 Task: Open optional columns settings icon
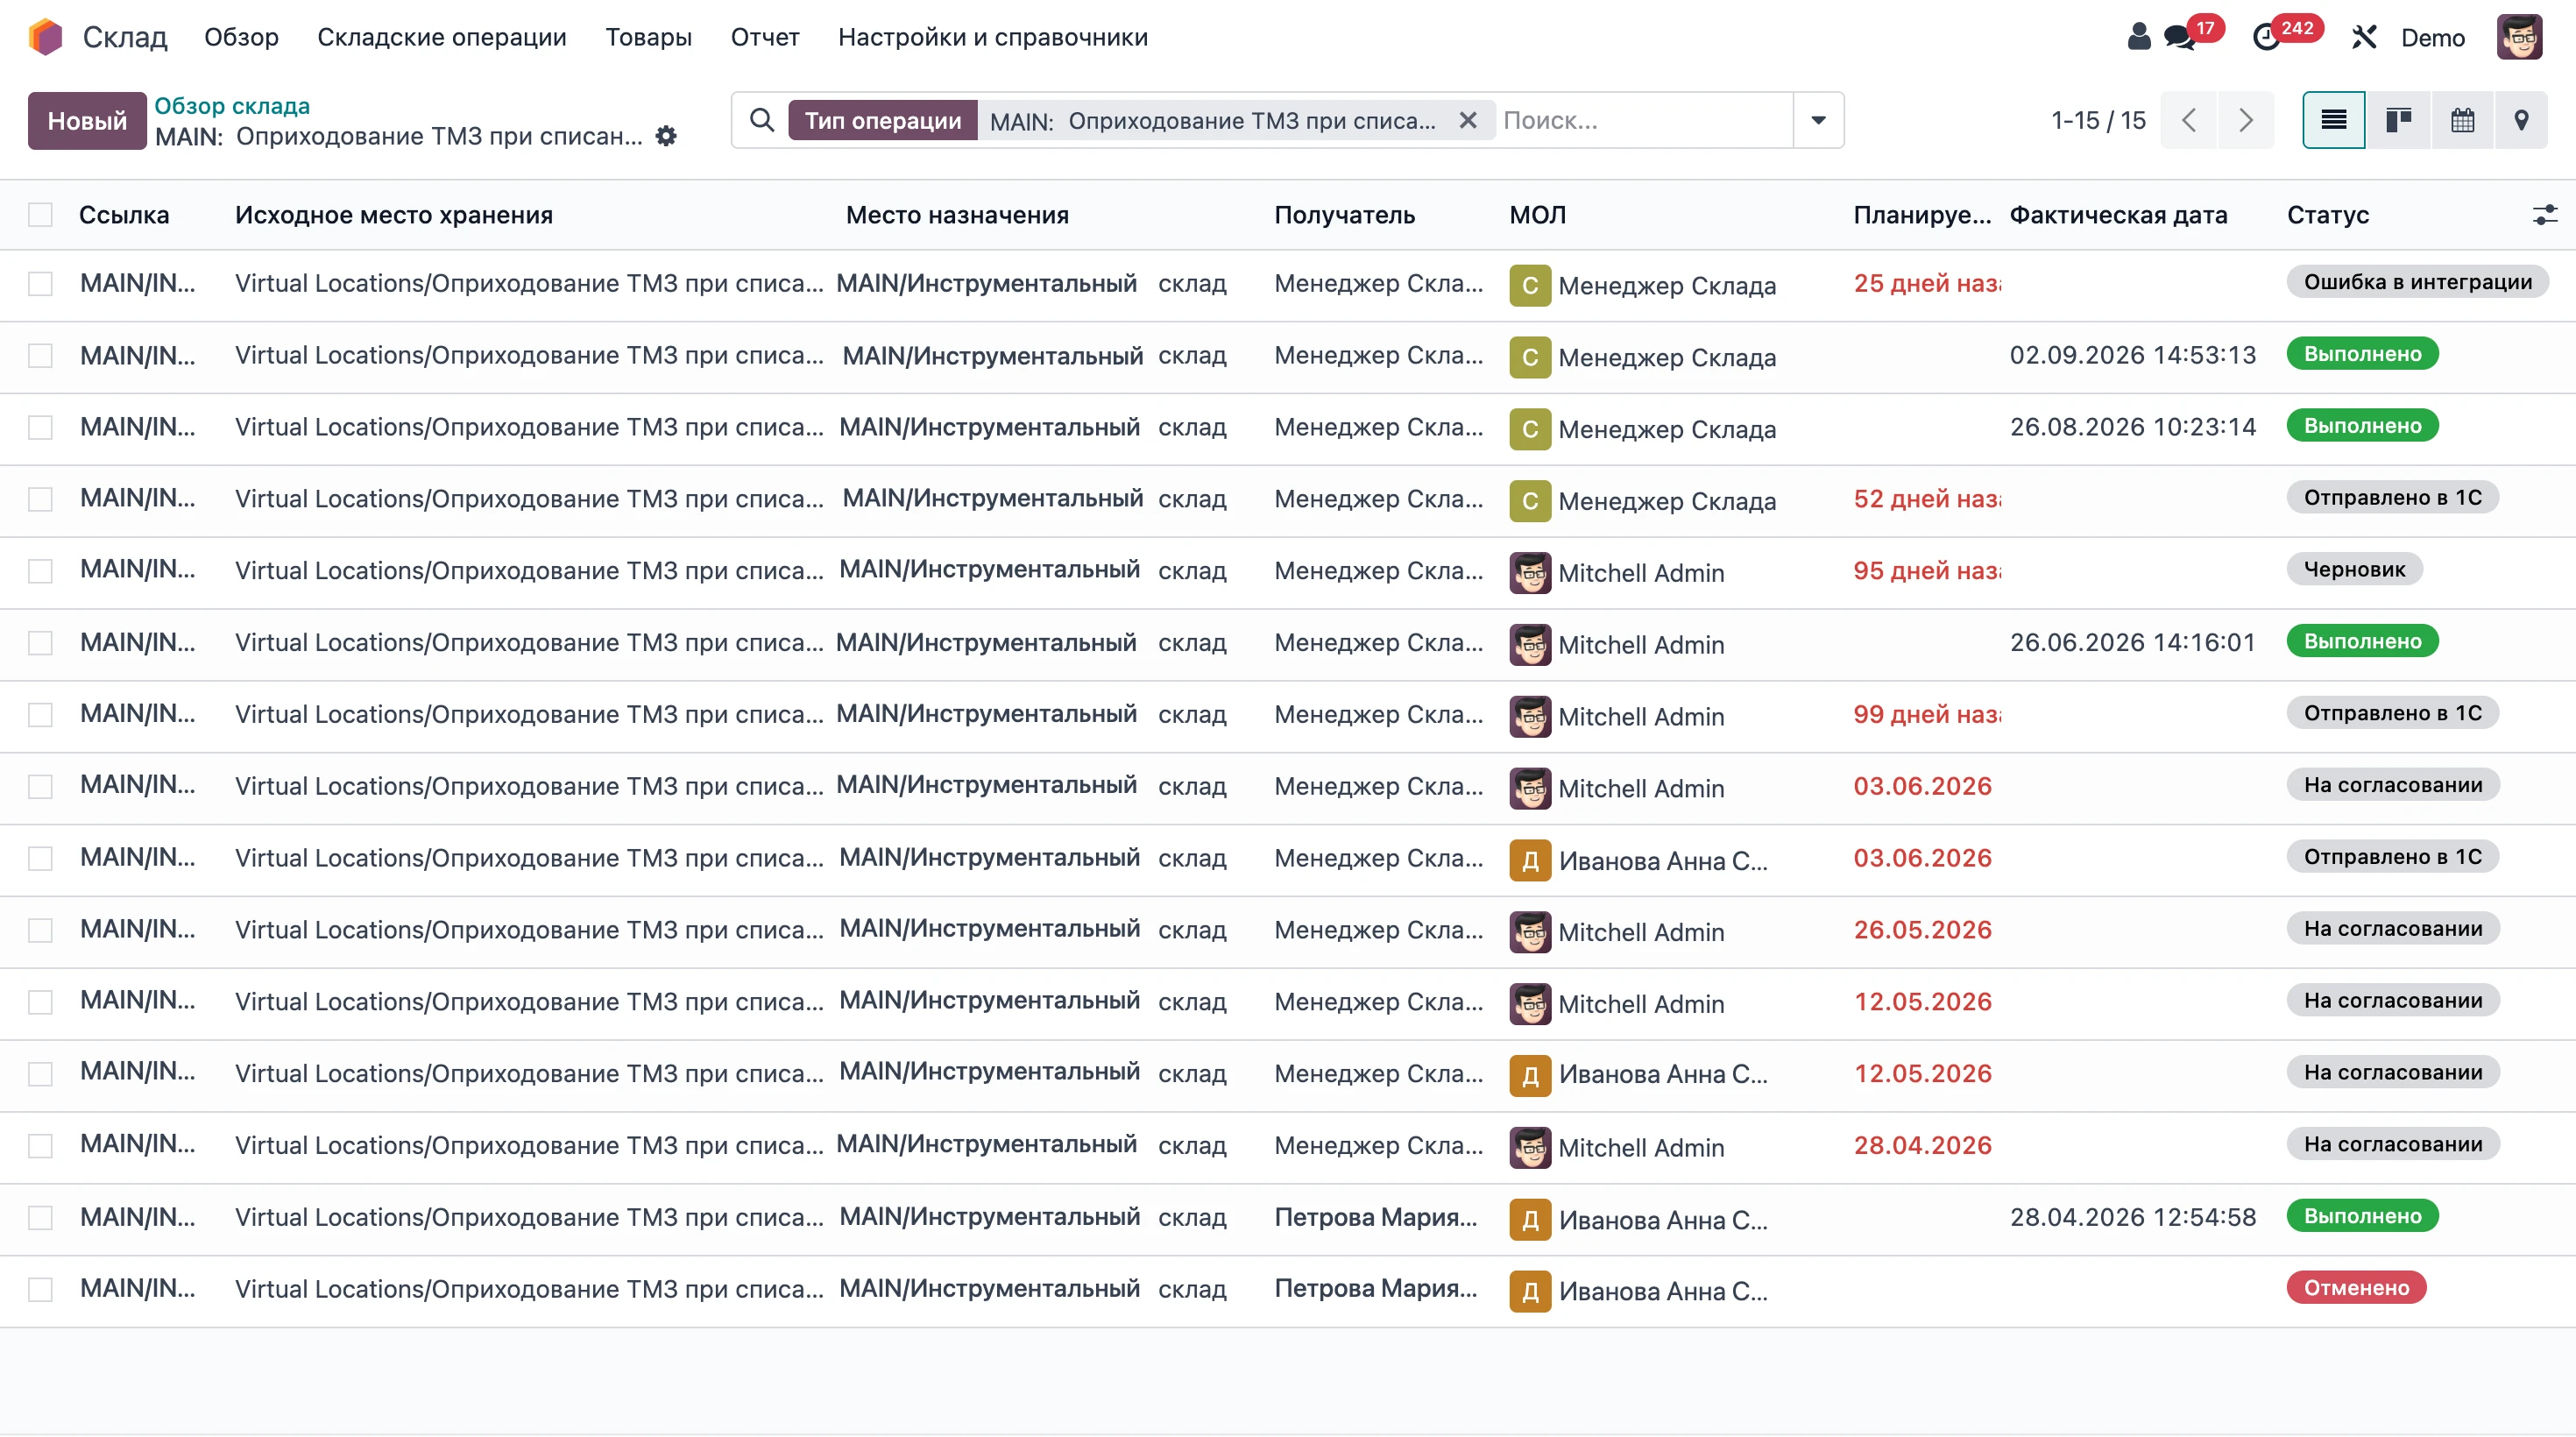coord(2545,215)
